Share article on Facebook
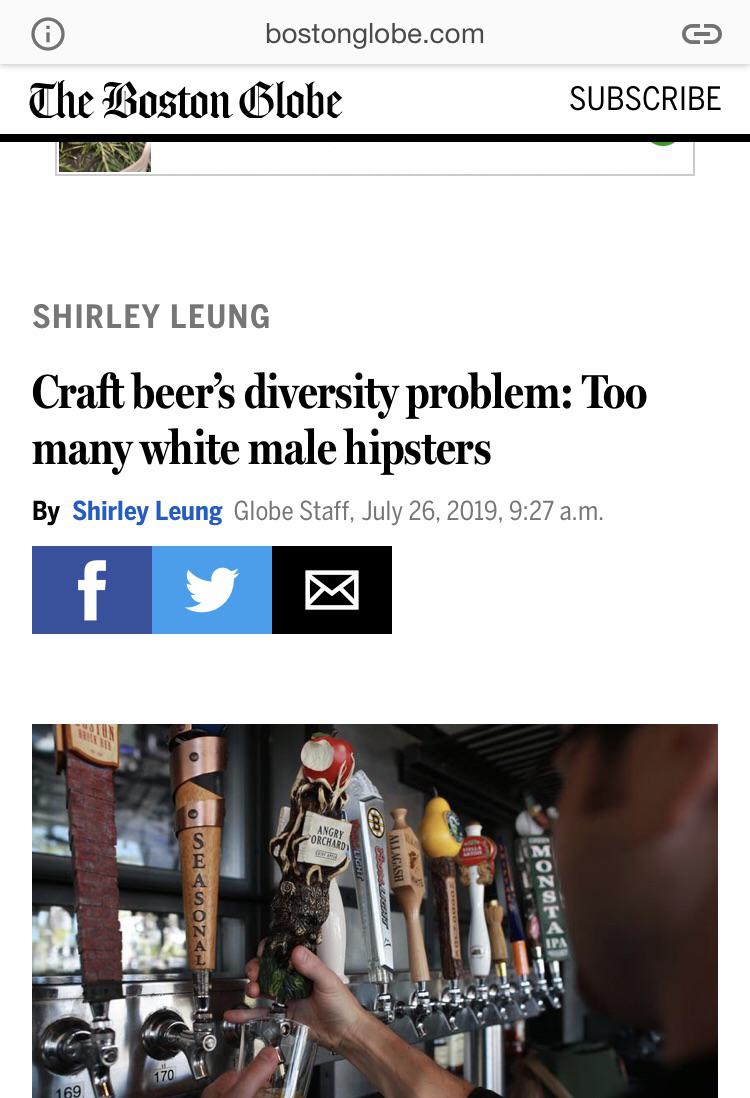Image resolution: width=750 pixels, height=1098 pixels. 92,590
